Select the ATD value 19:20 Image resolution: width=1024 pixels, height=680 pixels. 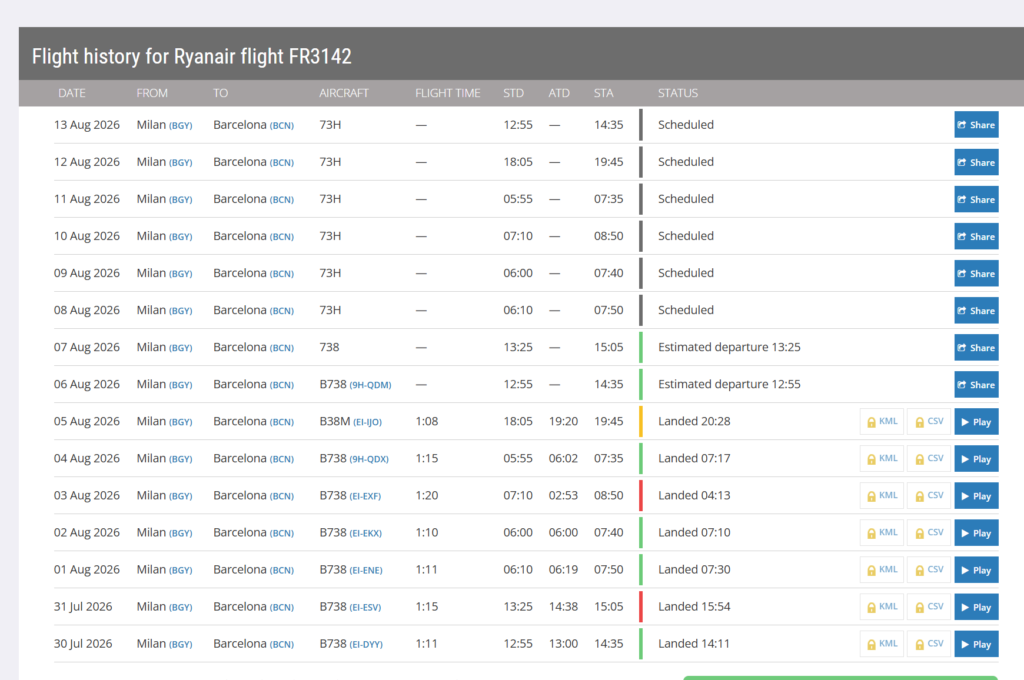tap(563, 421)
